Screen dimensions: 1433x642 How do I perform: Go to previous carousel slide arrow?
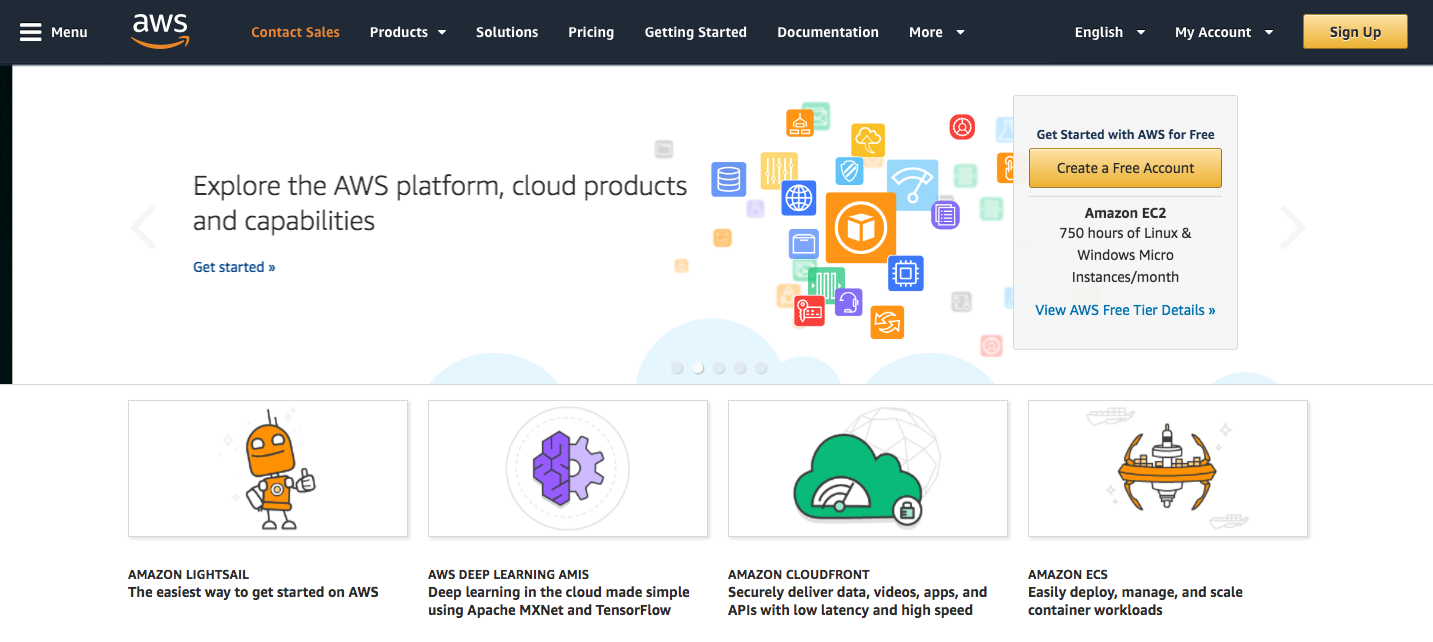pyautogui.click(x=144, y=227)
